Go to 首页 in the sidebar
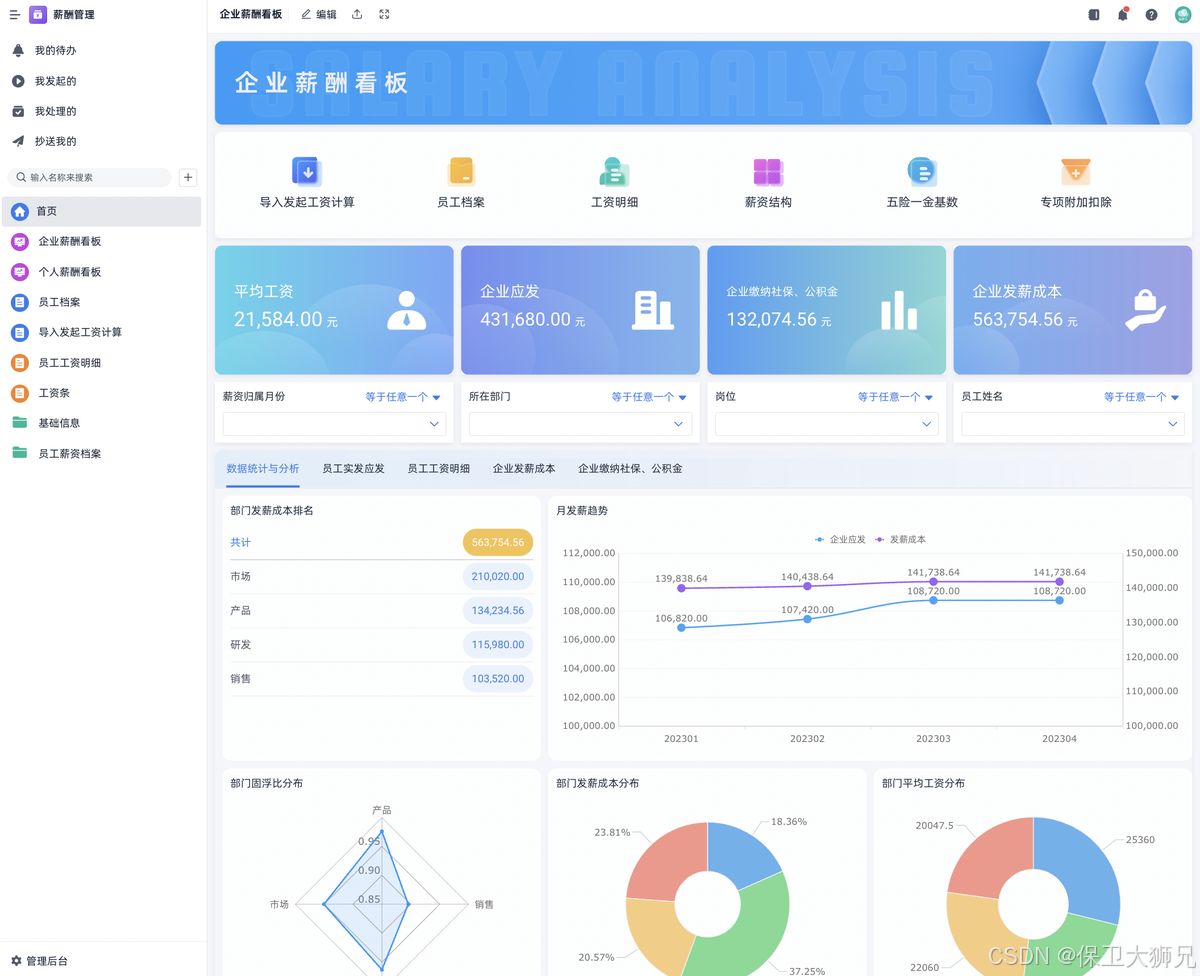Screen dimensions: 1200x976 [x=101, y=211]
